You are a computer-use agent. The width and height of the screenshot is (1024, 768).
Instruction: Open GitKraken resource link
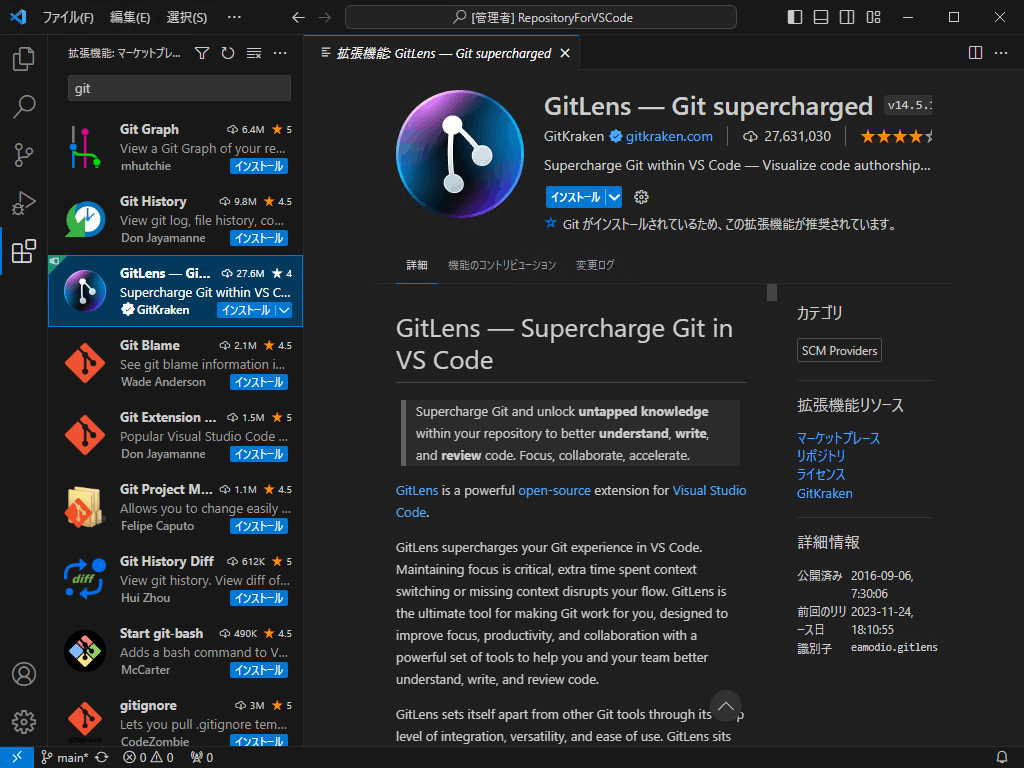coord(824,494)
